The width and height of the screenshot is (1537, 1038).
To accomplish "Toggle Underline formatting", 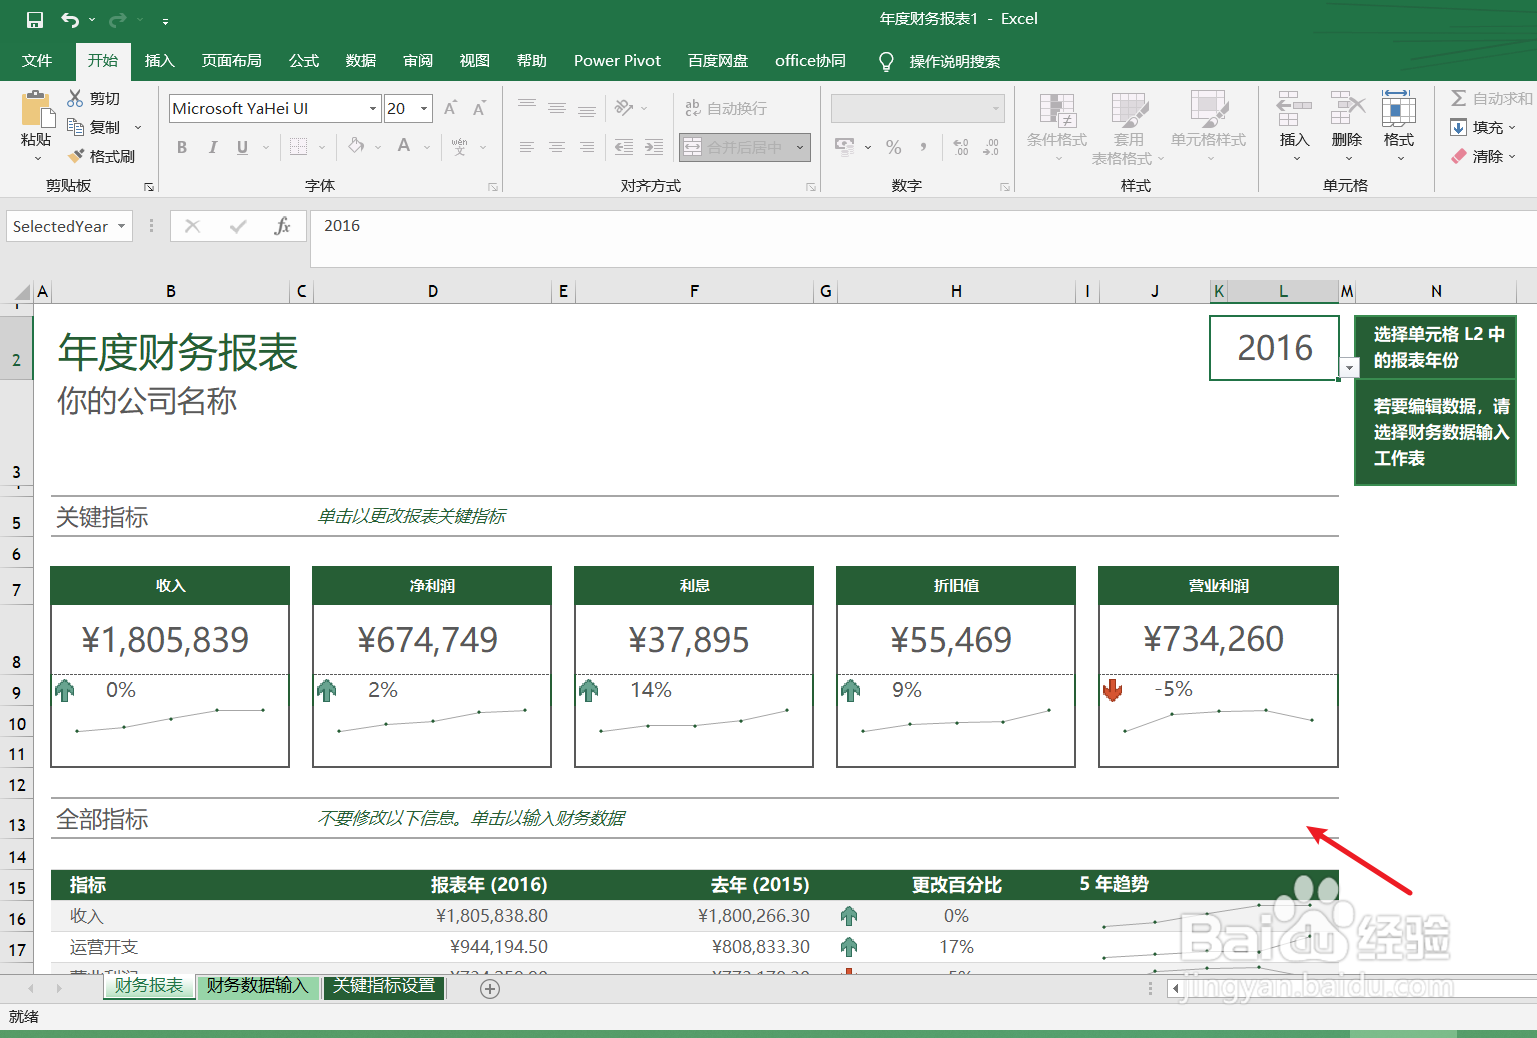I will point(242,147).
